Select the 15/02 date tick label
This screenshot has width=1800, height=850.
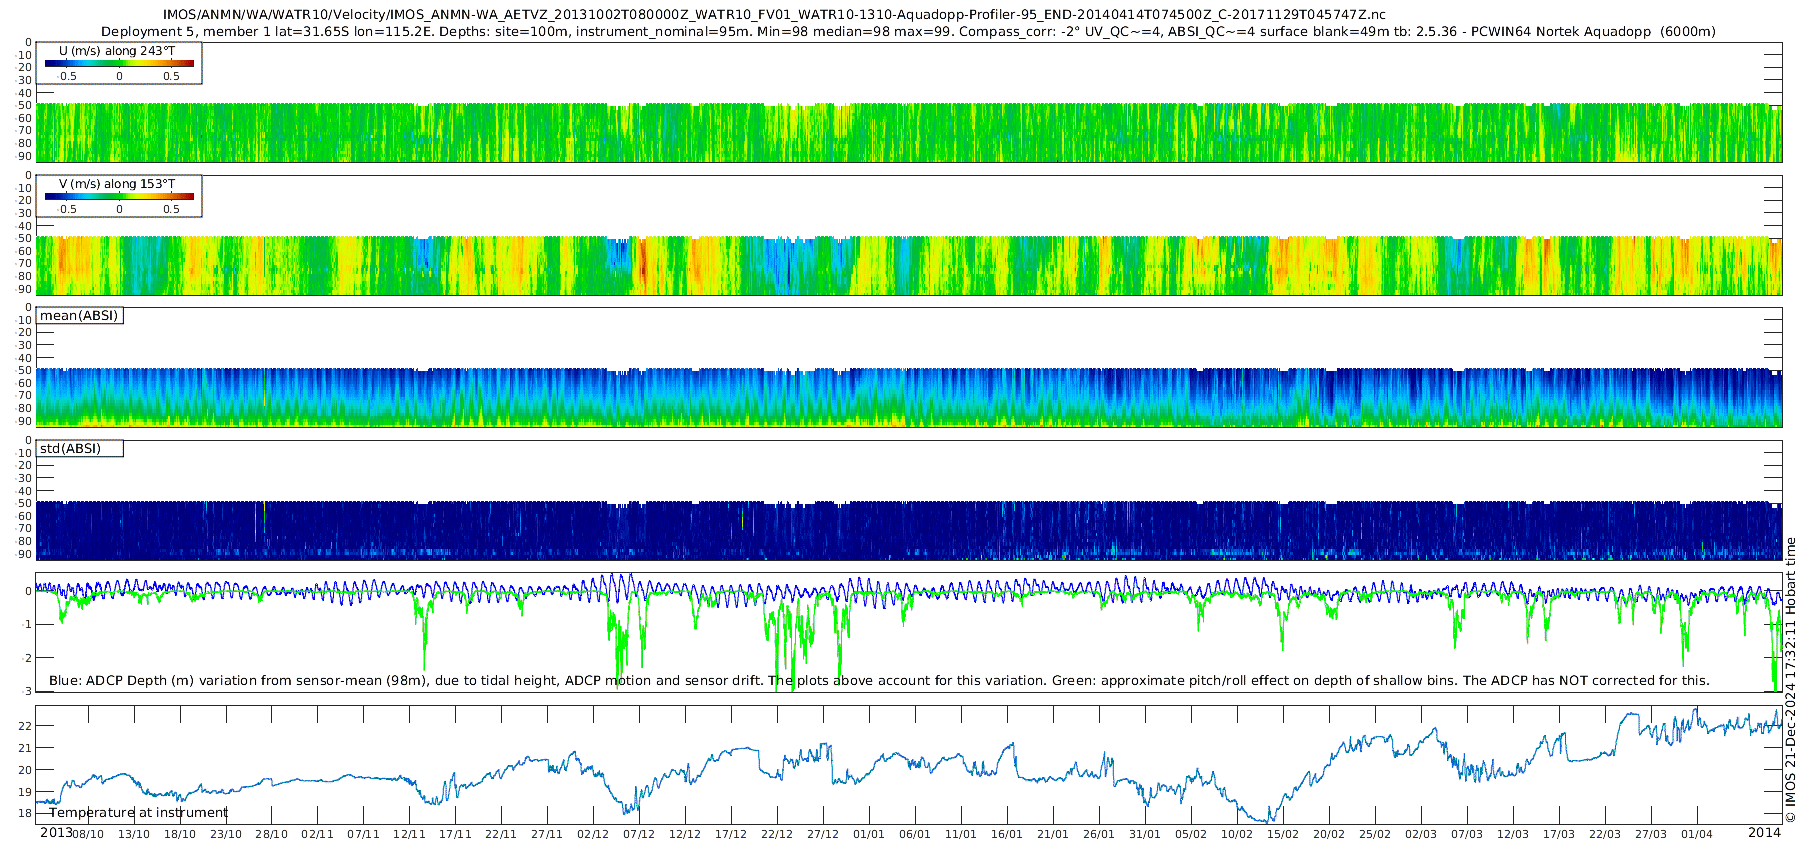[1283, 834]
